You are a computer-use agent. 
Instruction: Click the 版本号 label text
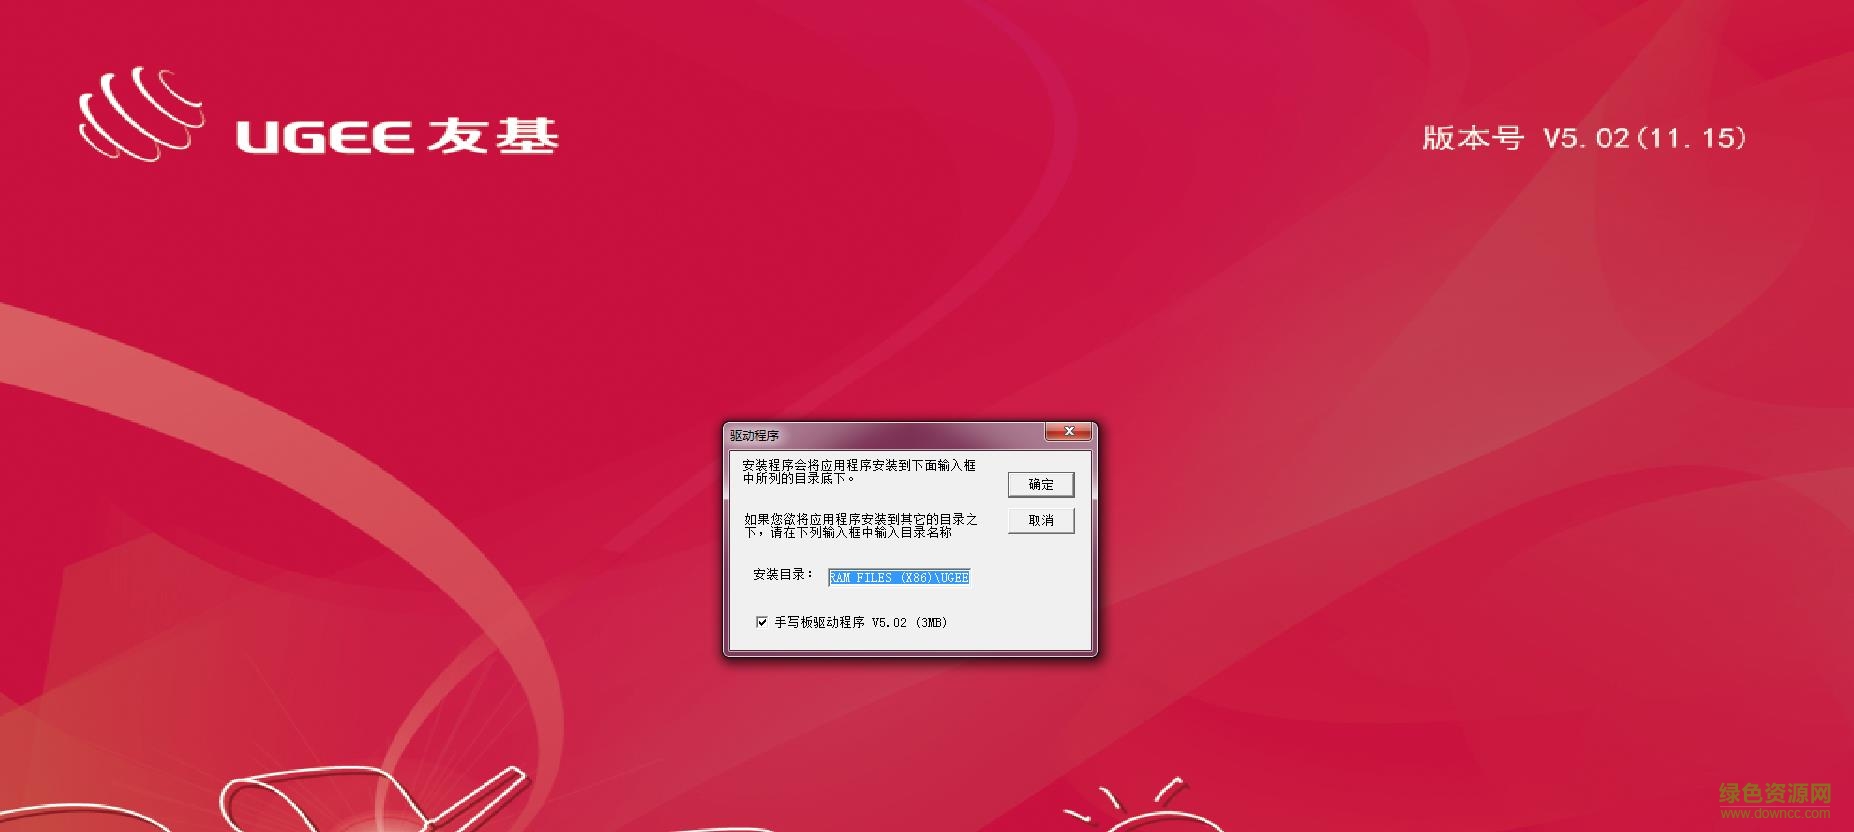pos(1472,138)
